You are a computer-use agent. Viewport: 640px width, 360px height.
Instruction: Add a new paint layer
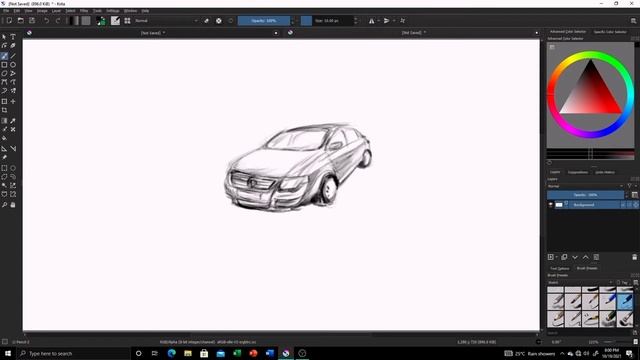tap(551, 258)
